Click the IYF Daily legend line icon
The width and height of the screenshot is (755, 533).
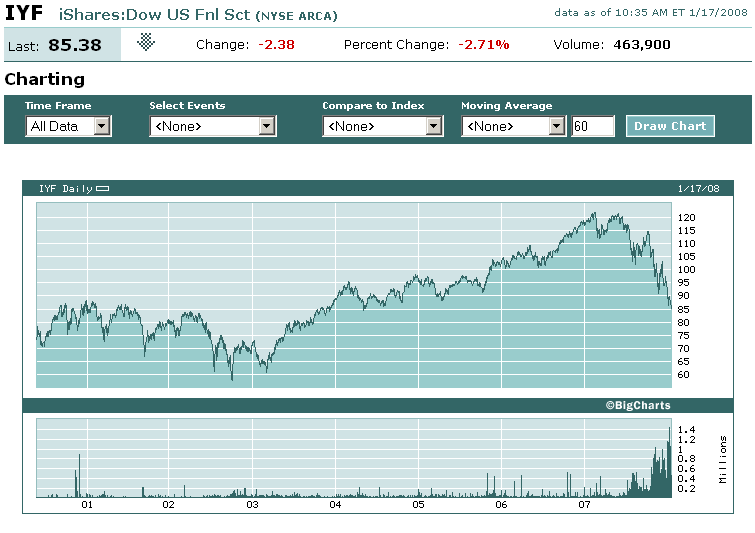pos(102,189)
